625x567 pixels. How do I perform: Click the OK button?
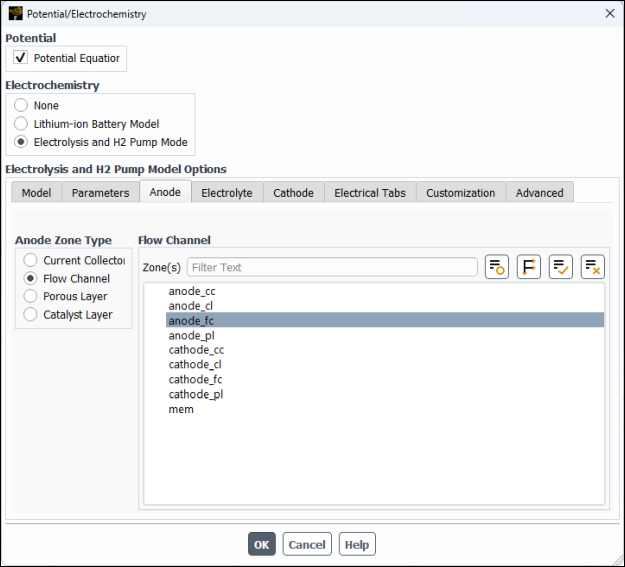click(261, 544)
